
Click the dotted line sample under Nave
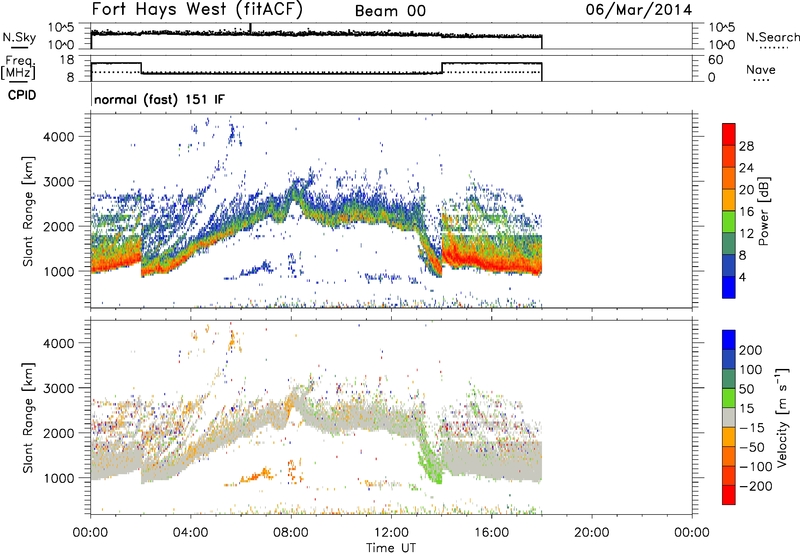pos(761,80)
